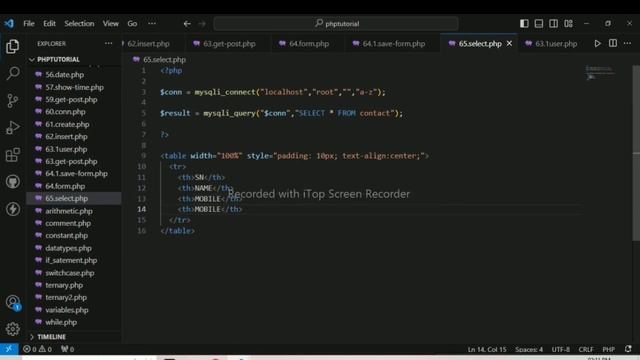Image resolution: width=640 pixels, height=360 pixels.
Task: Open the Edit menu
Action: tap(49, 24)
